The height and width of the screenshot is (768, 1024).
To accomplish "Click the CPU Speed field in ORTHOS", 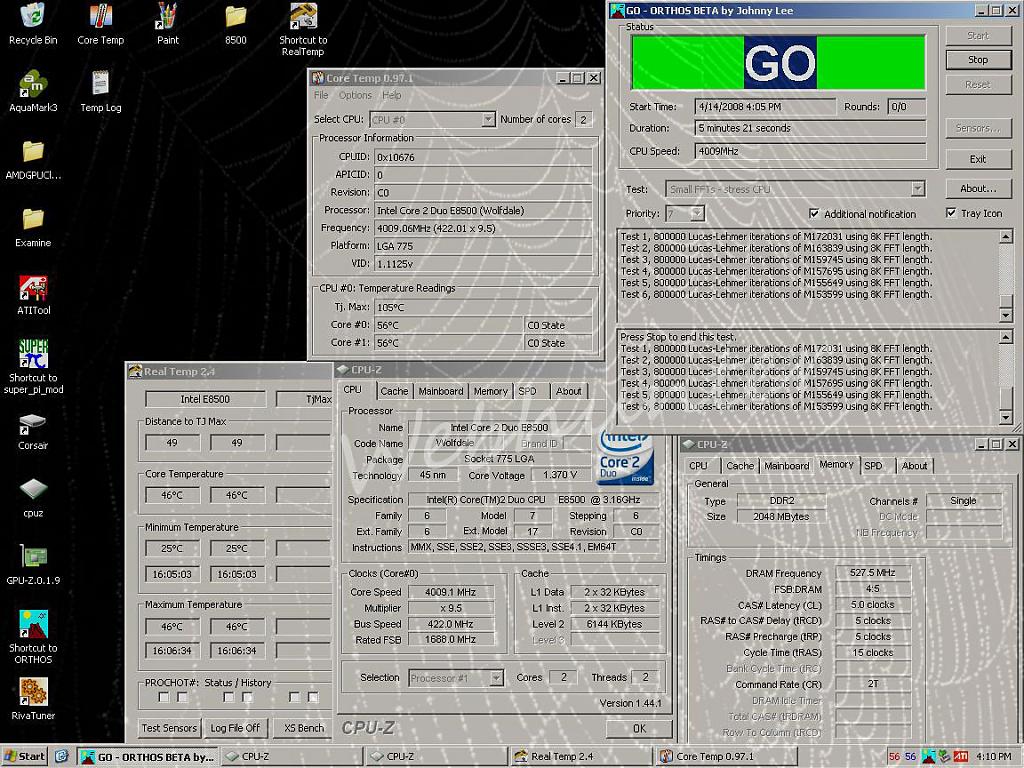I will pos(810,151).
